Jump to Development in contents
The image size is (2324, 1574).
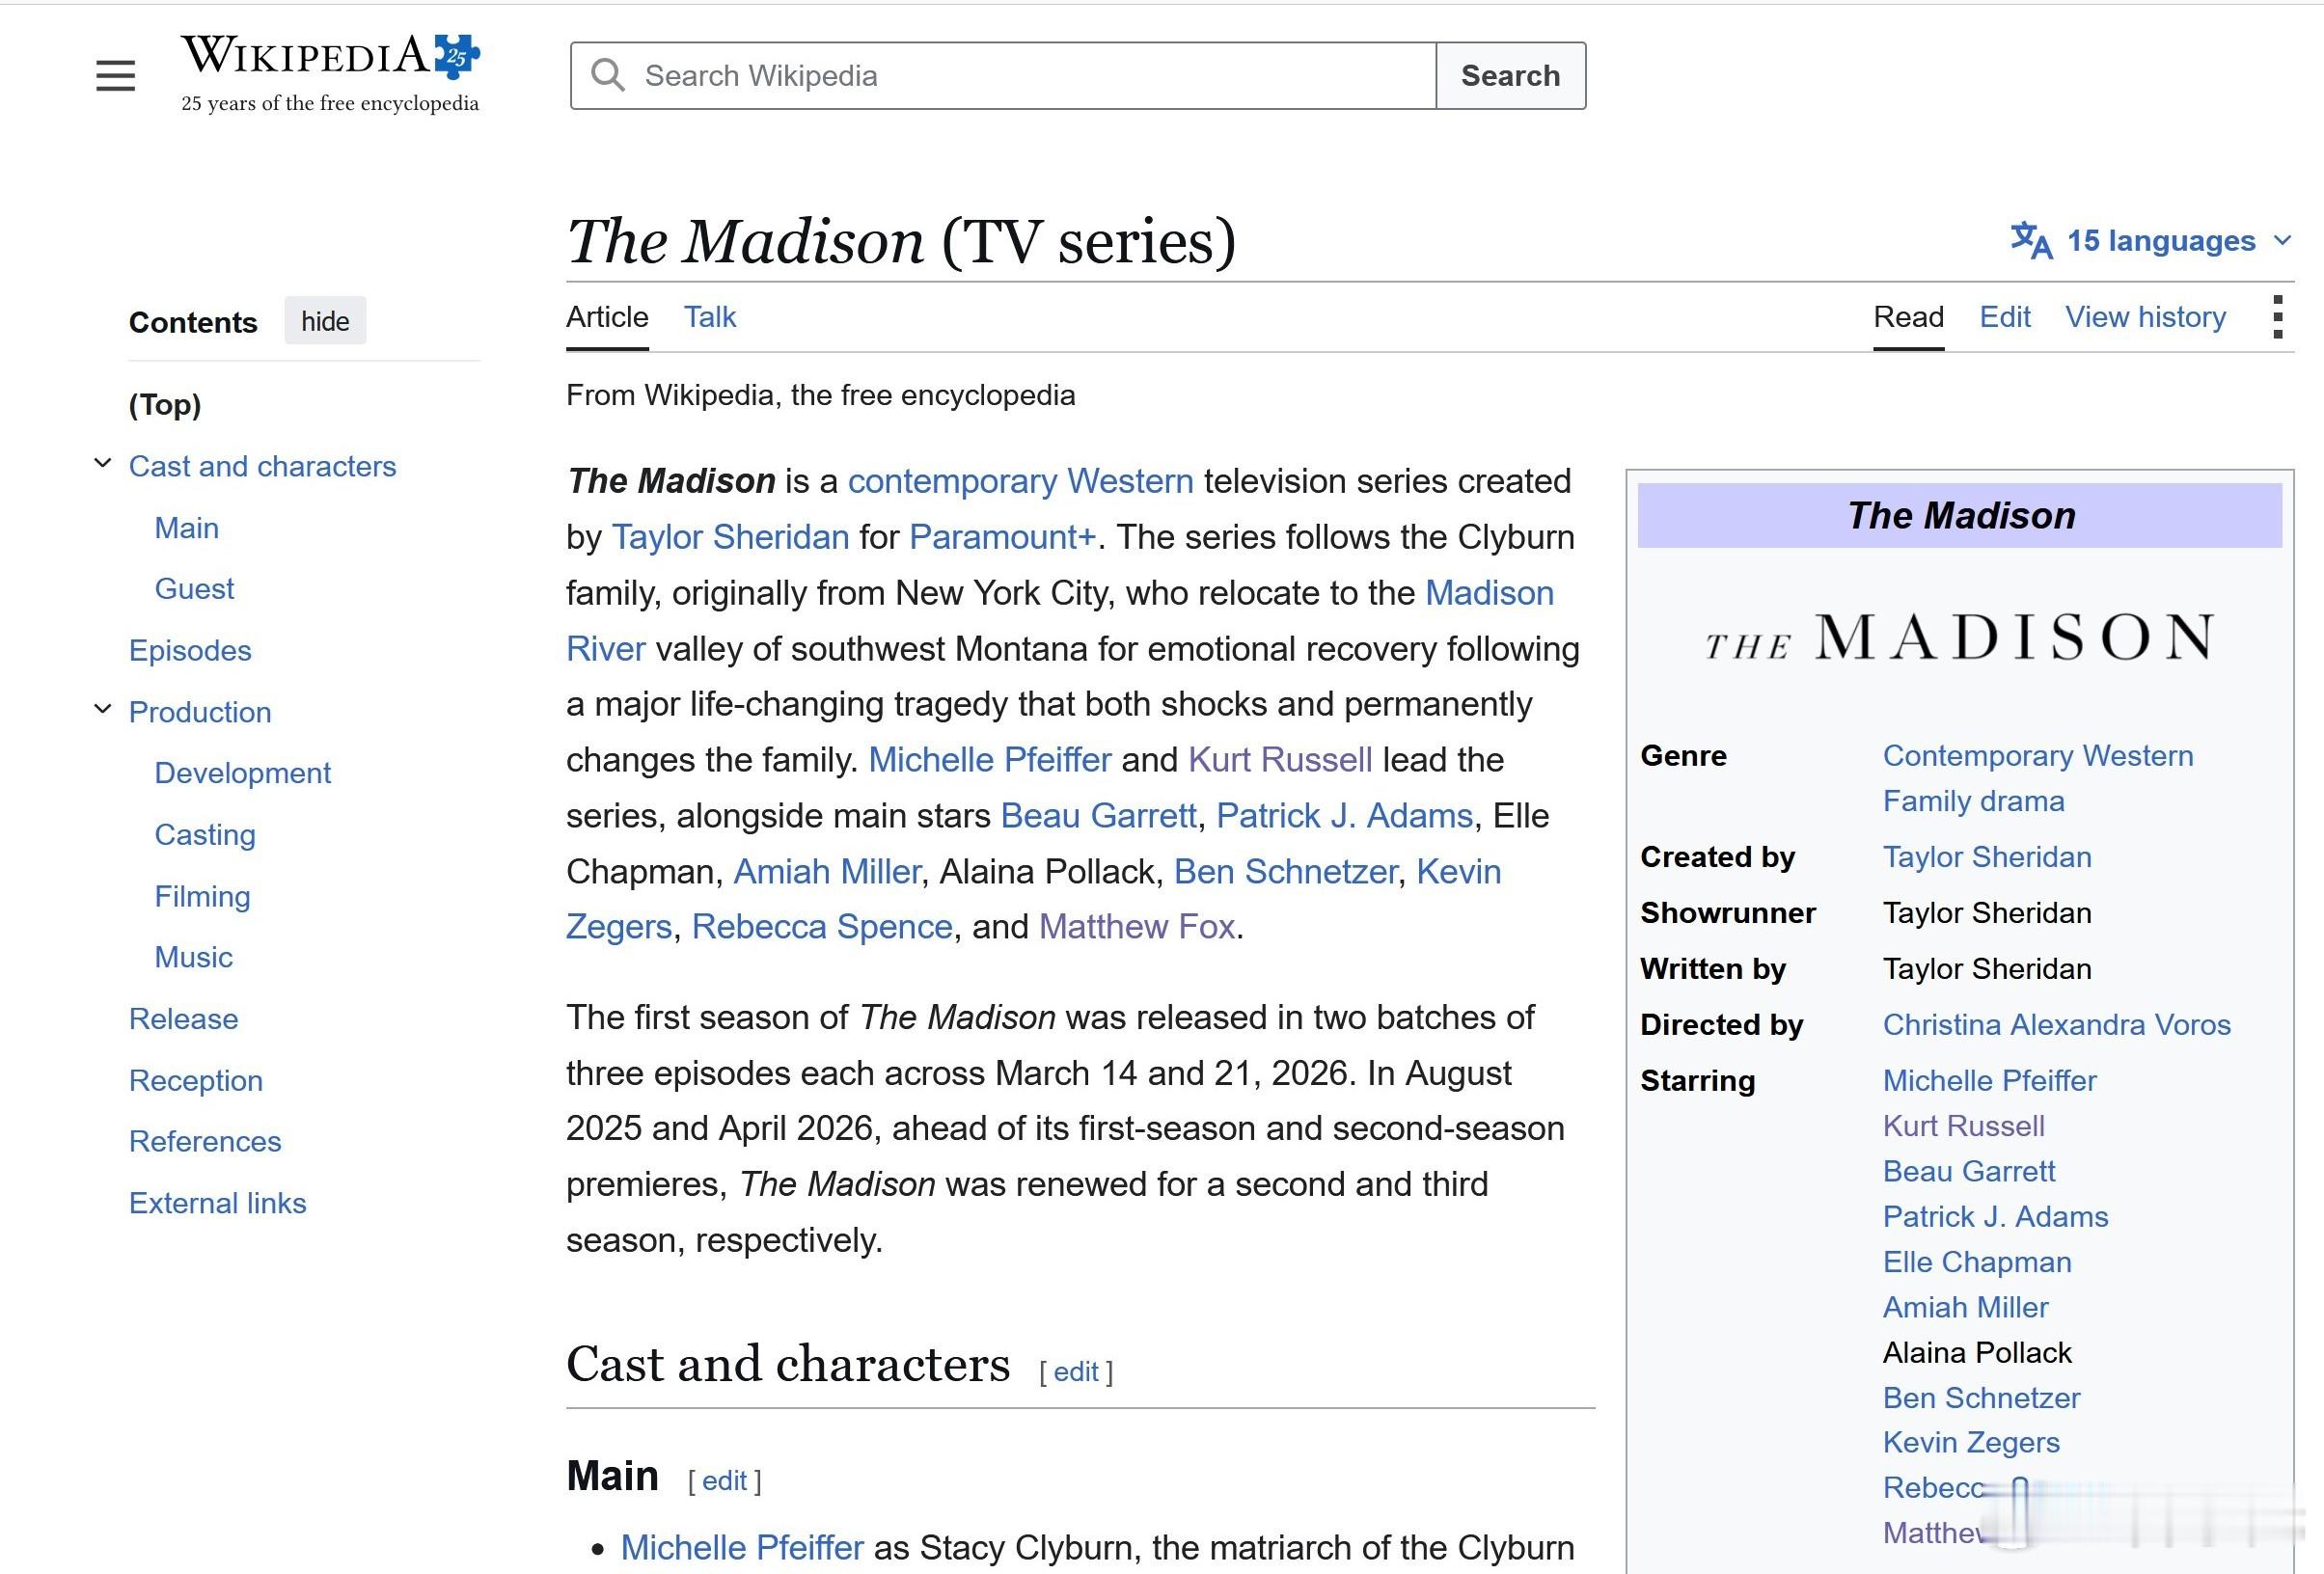(x=242, y=773)
